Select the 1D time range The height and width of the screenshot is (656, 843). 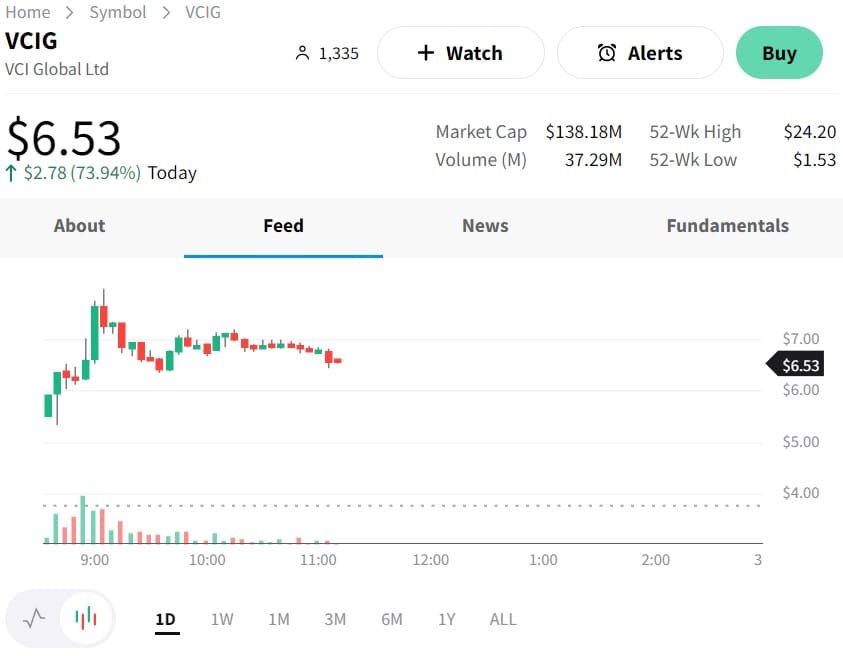point(165,619)
